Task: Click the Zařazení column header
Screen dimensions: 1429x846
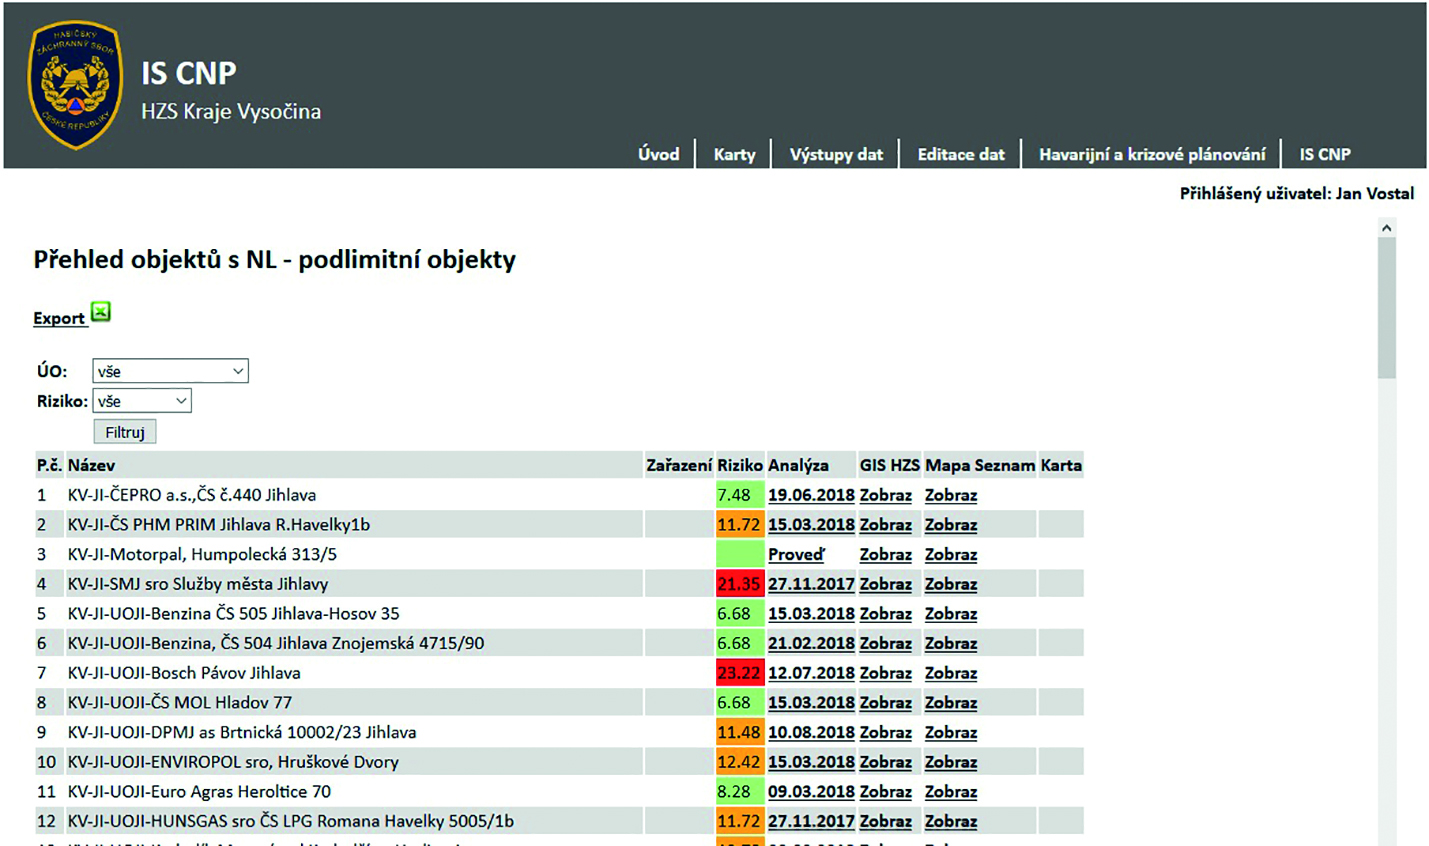Action: [x=679, y=465]
